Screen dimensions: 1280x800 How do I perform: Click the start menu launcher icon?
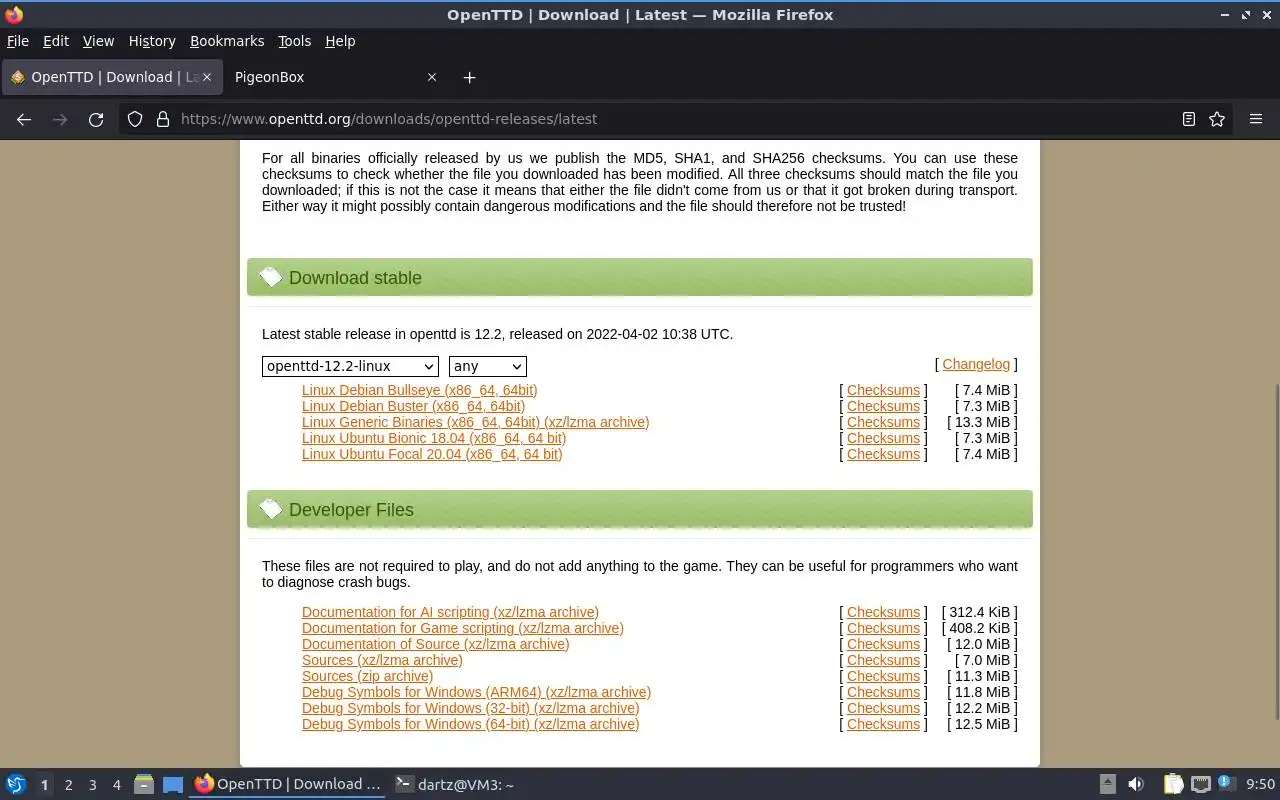15,785
